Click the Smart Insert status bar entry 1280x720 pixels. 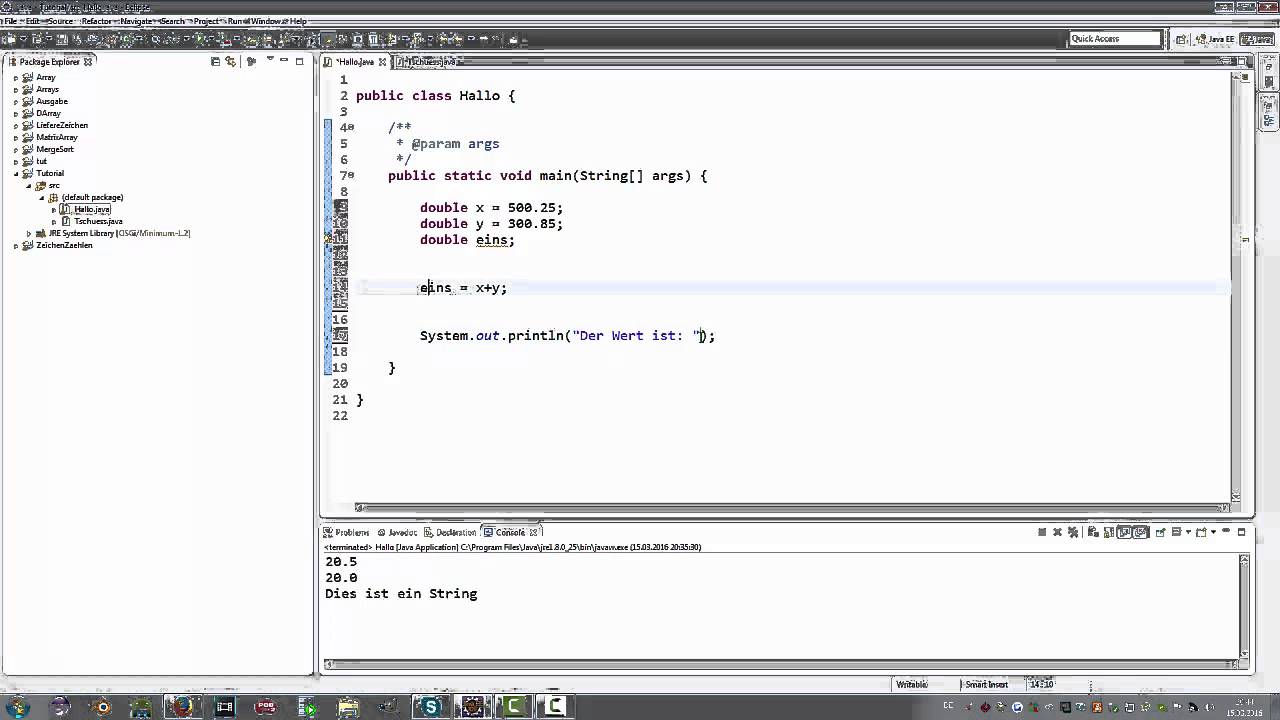[986, 685]
